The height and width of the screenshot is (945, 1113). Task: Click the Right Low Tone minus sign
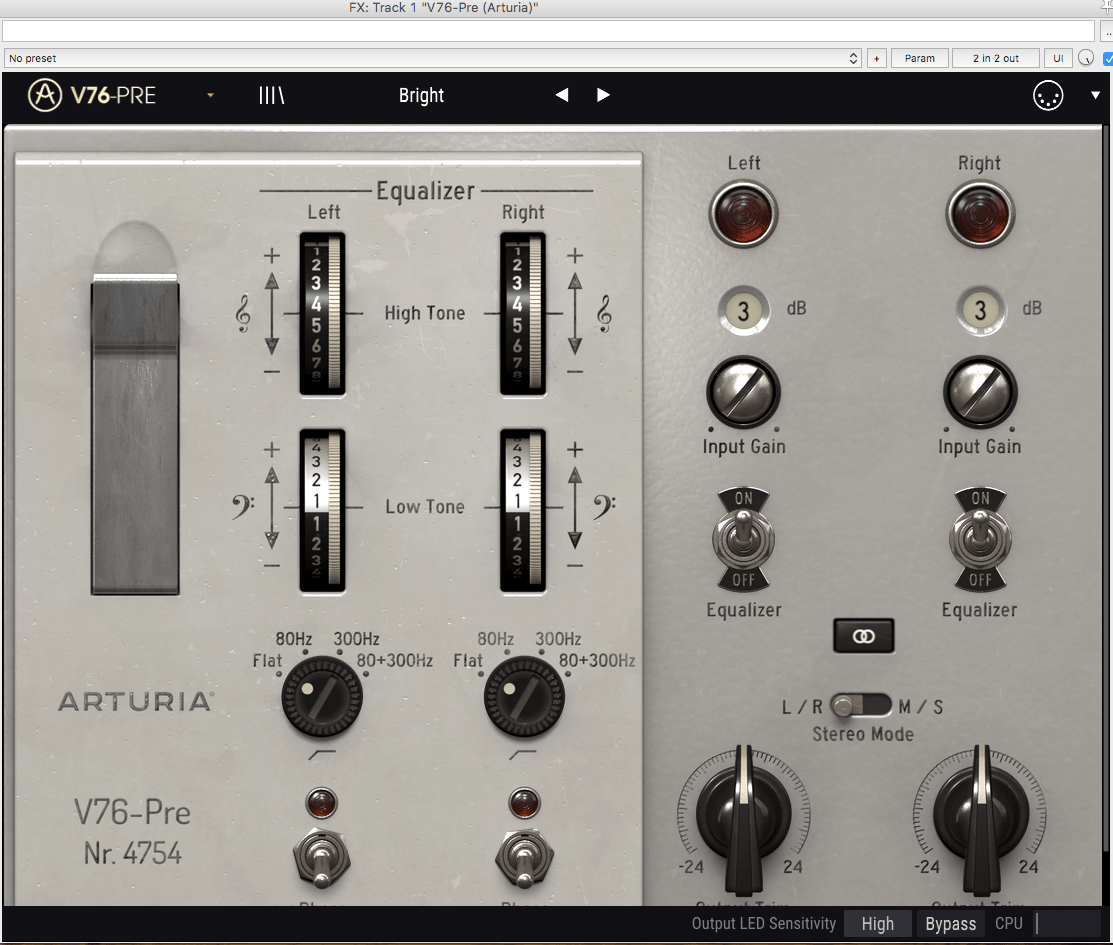point(575,566)
